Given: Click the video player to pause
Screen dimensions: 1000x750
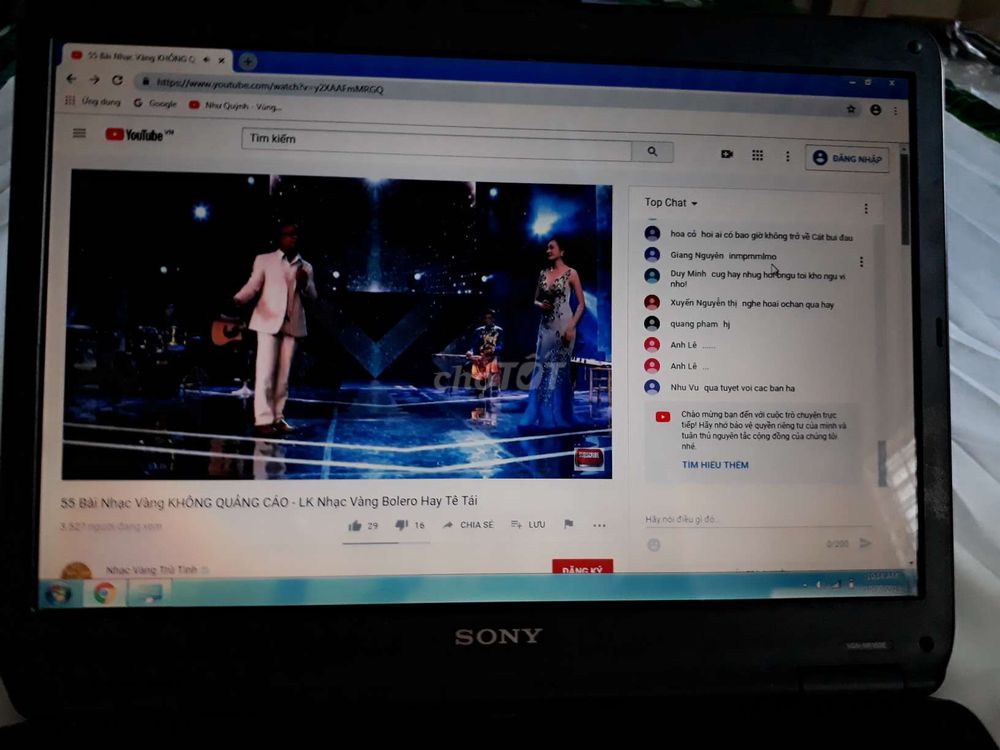Looking at the screenshot, I should (337, 325).
